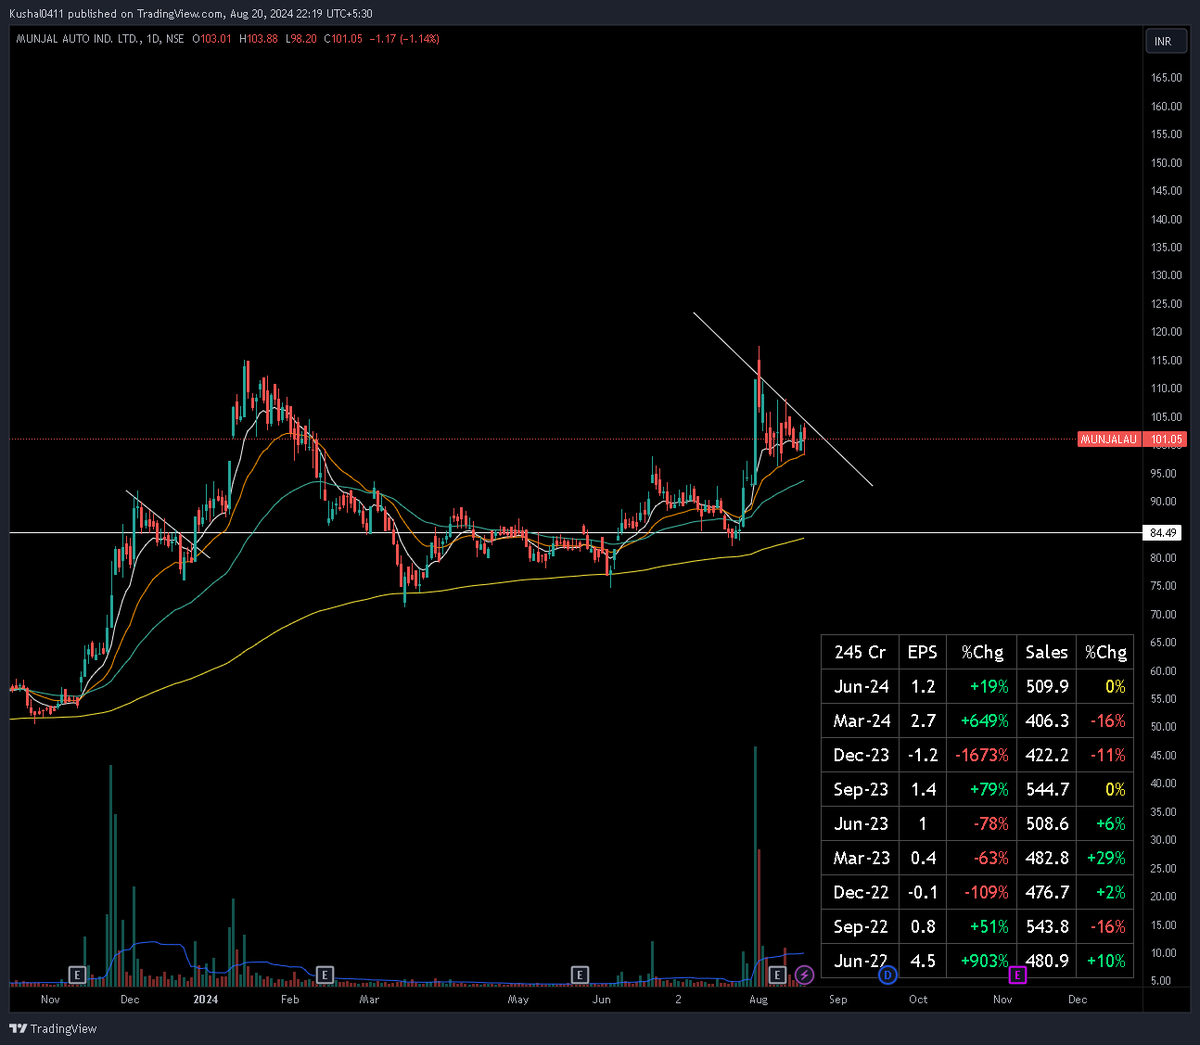Screen dimensions: 1200x1045
Task: Click the 1D interval in chart legend
Action: click(154, 39)
